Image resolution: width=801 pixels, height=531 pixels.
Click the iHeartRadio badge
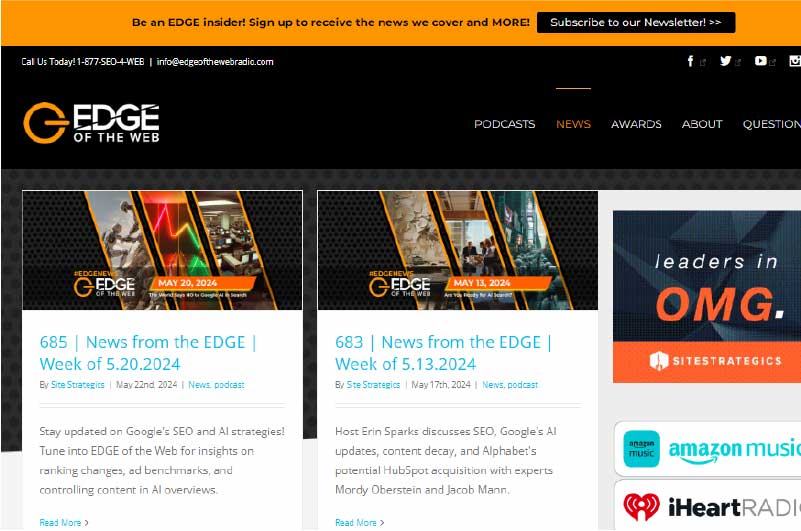point(708,506)
